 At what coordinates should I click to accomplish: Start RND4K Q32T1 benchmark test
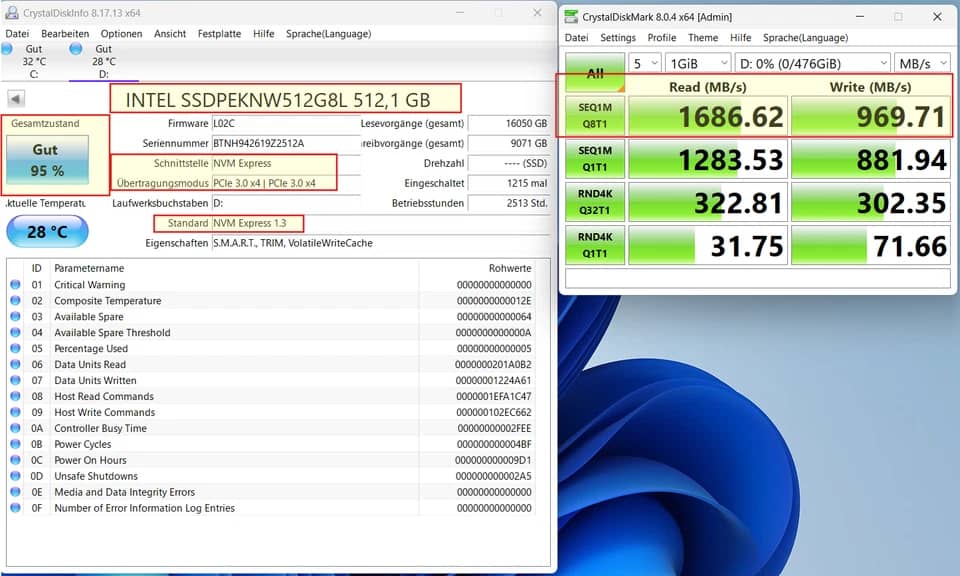tap(594, 201)
